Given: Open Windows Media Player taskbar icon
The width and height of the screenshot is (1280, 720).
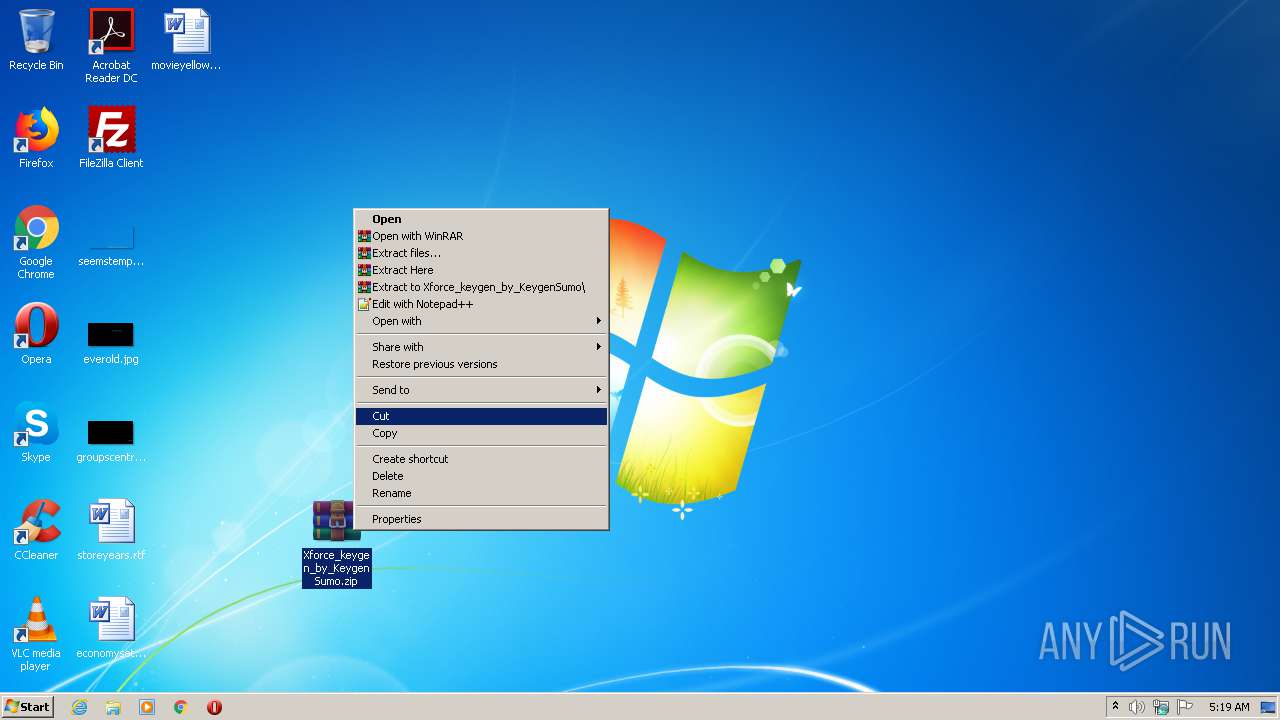Looking at the screenshot, I should (147, 707).
